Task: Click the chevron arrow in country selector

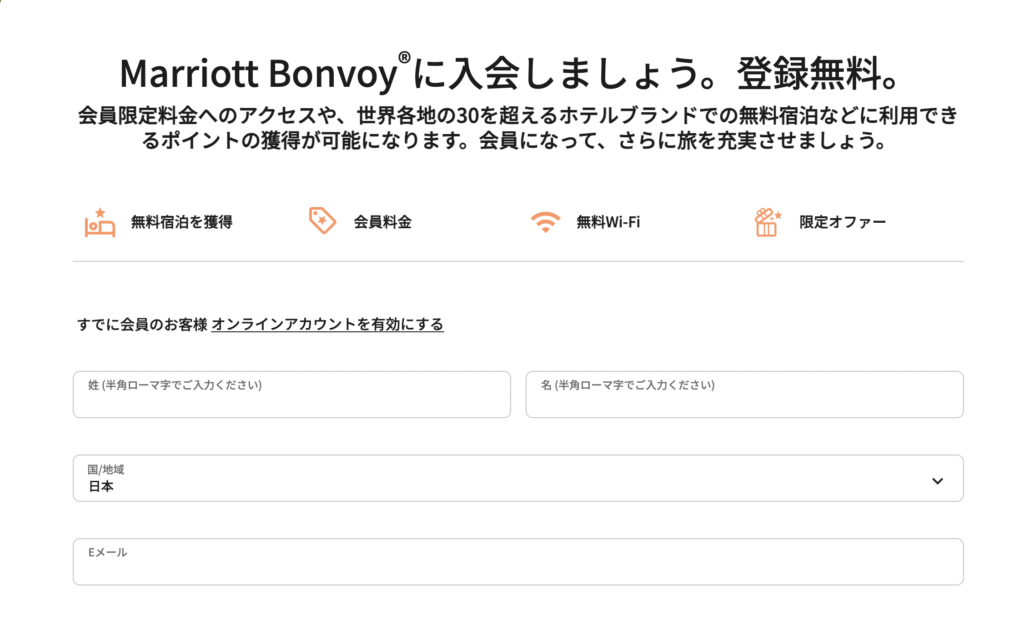Action: (938, 481)
